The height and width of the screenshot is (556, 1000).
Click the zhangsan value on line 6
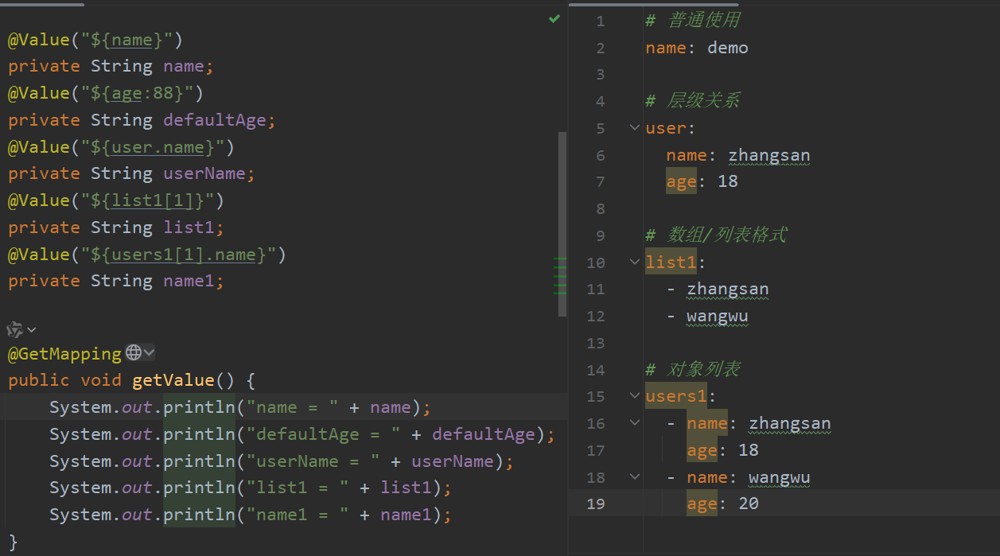point(769,156)
